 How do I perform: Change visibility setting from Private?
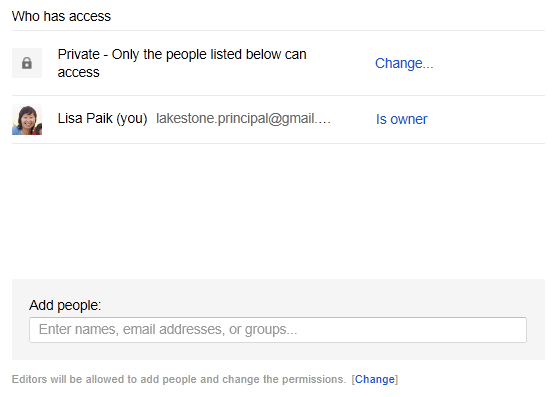click(x=404, y=63)
